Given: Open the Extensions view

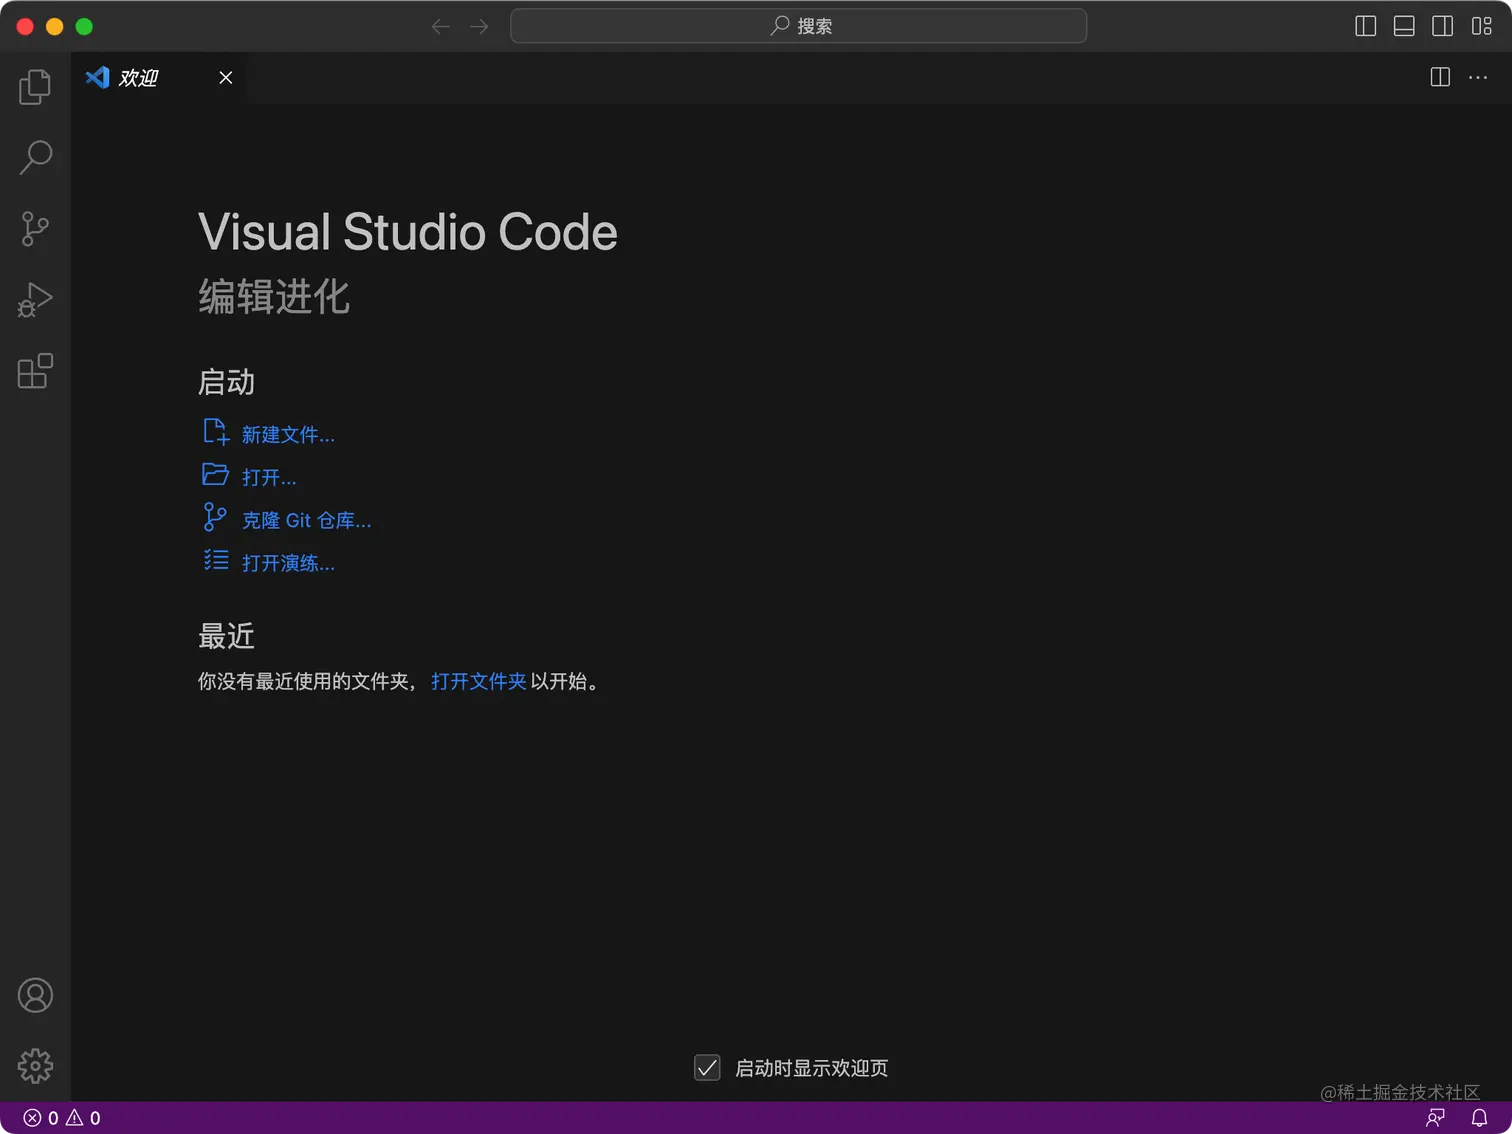Looking at the screenshot, I should click(35, 371).
